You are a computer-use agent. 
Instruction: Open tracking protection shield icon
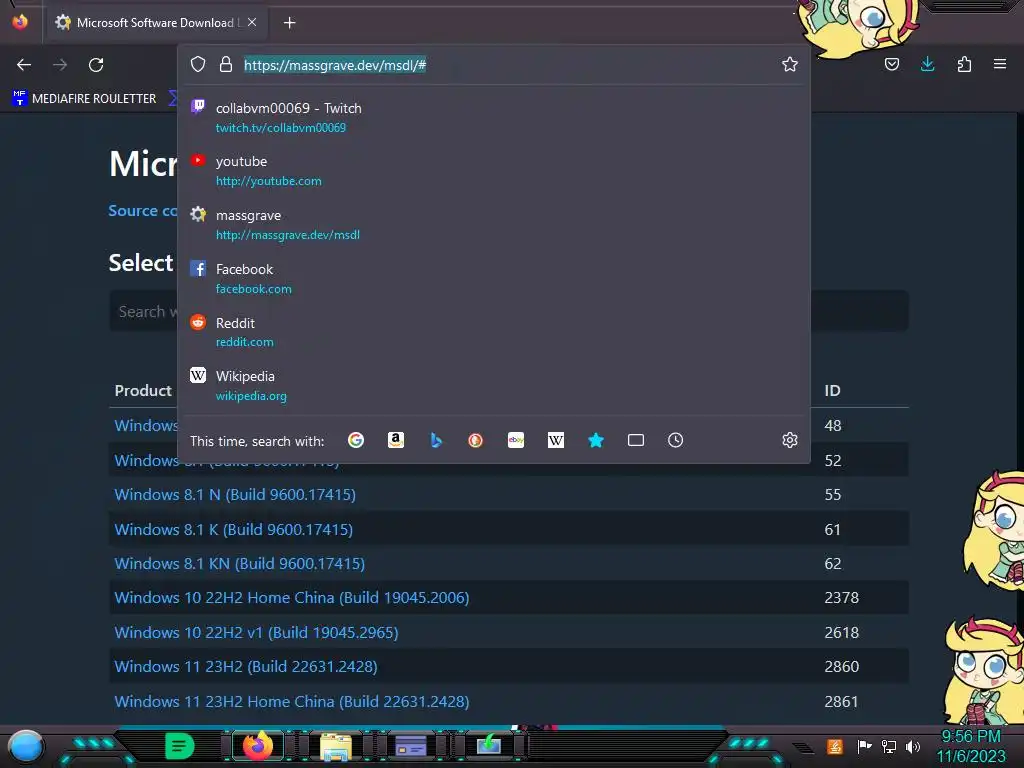point(198,64)
